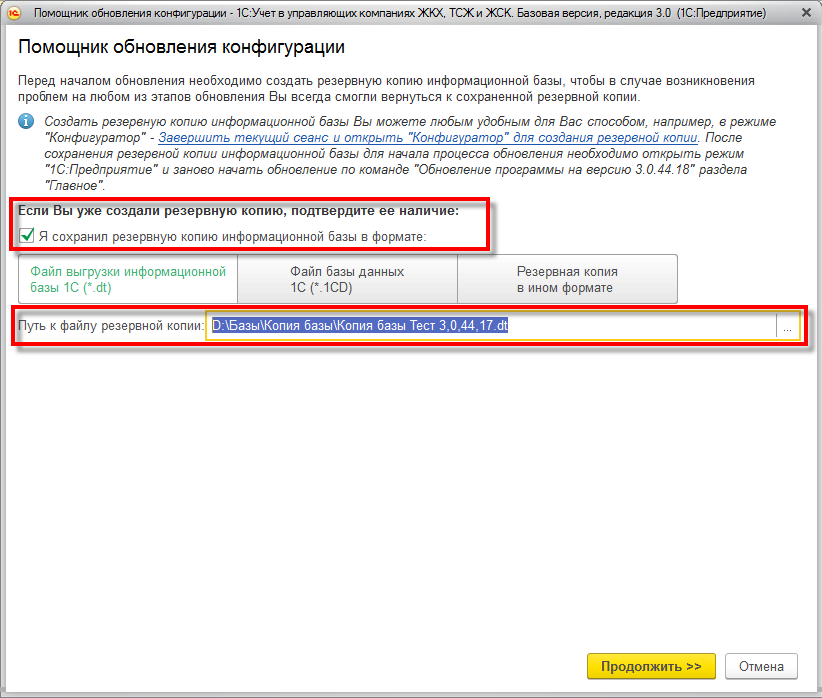This screenshot has width=822, height=698.
Task: Close the configuration update assistant window
Action: pos(806,13)
